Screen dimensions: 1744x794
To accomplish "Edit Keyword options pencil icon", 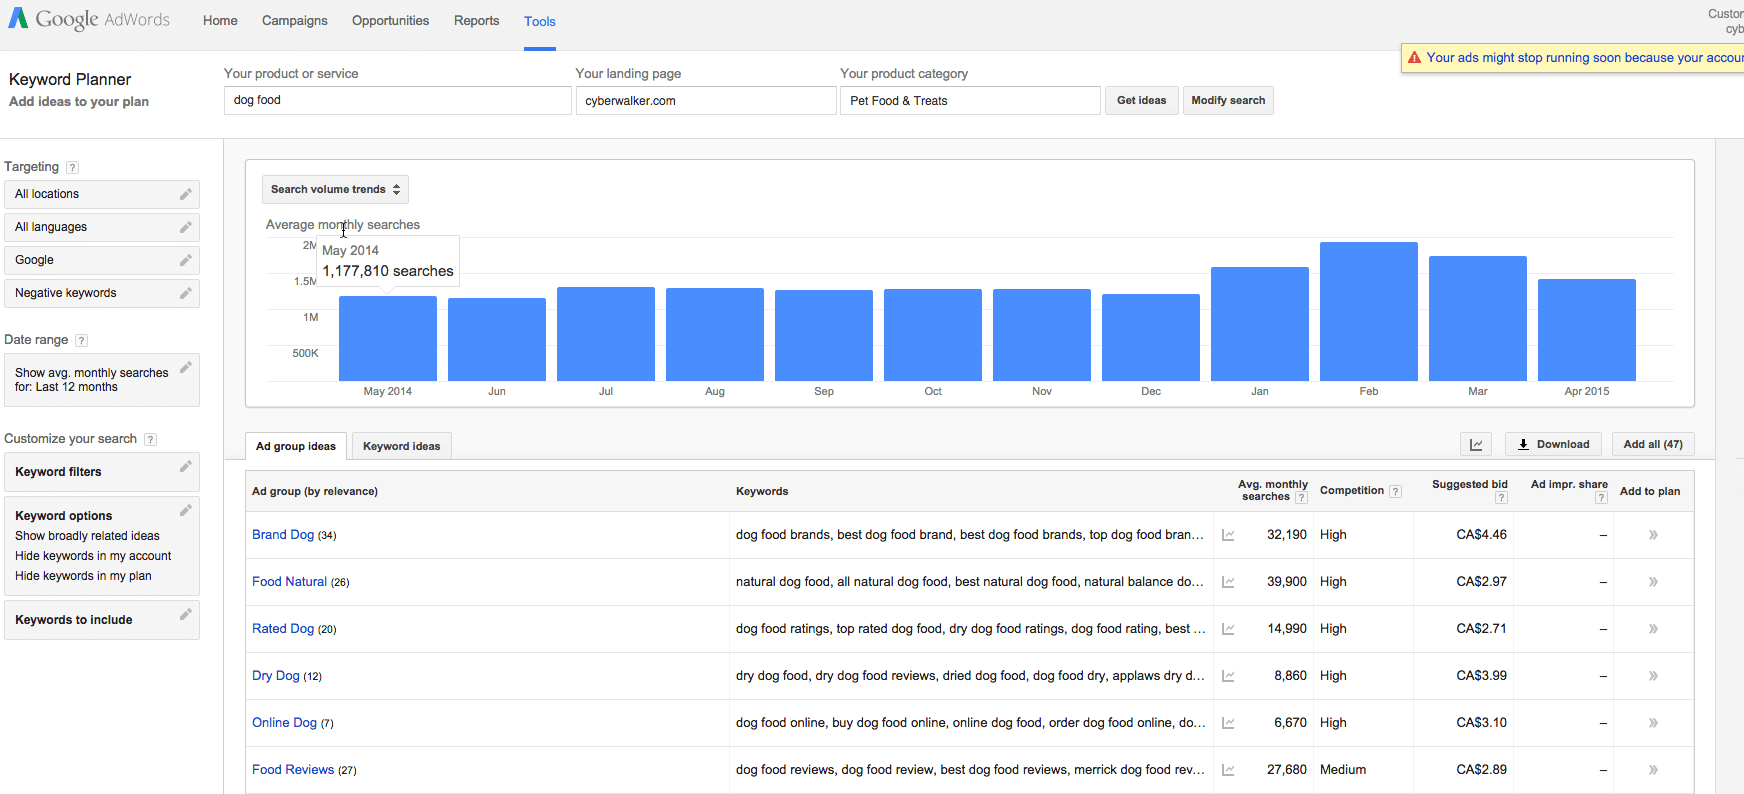I will pos(185,510).
